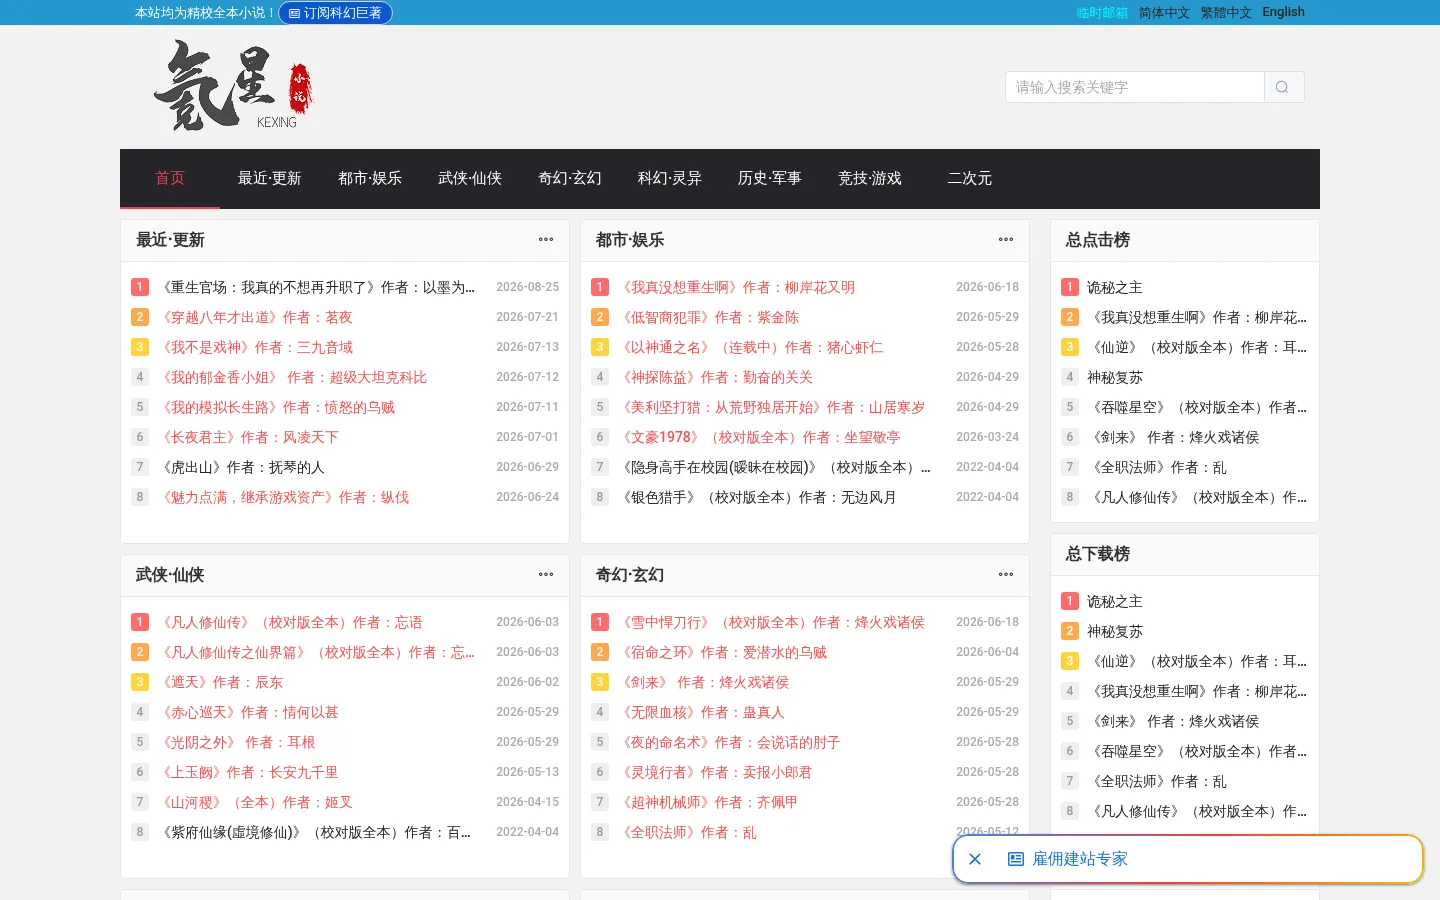This screenshot has width=1440, height=900.
Task: Switch language to English
Action: pos(1284,12)
